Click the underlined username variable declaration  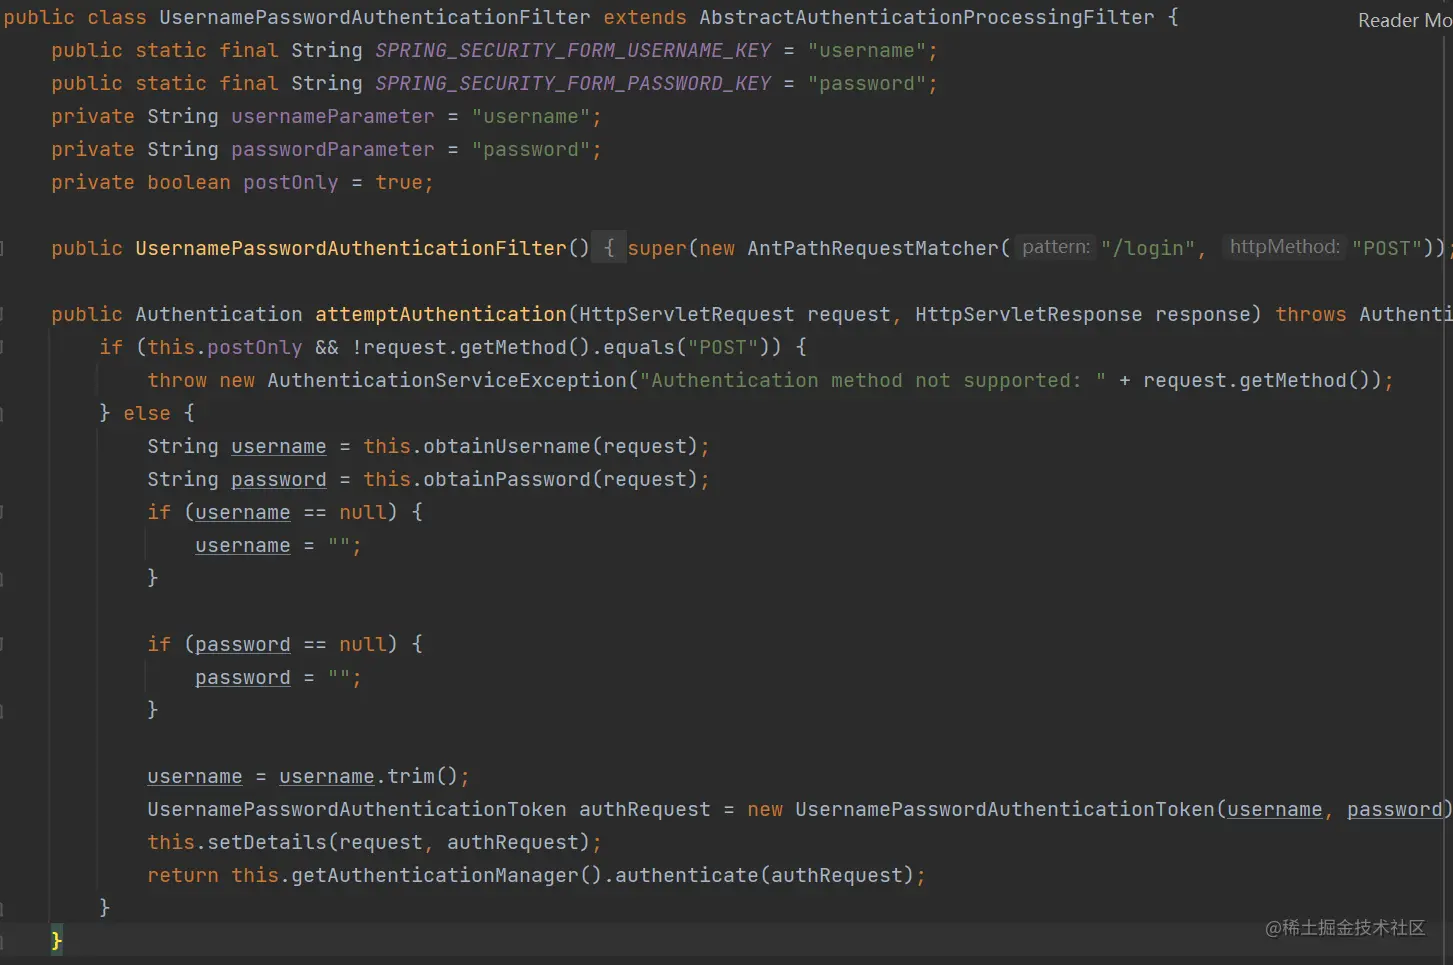point(278,446)
